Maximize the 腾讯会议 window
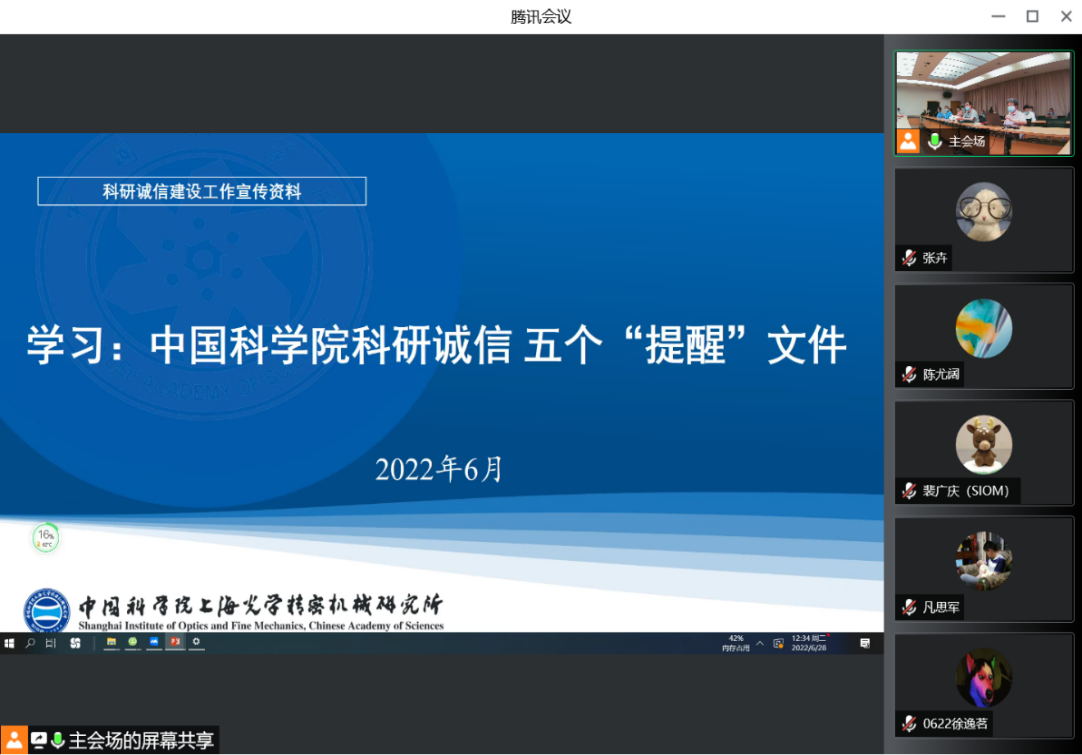This screenshot has width=1082, height=755. [x=1032, y=16]
